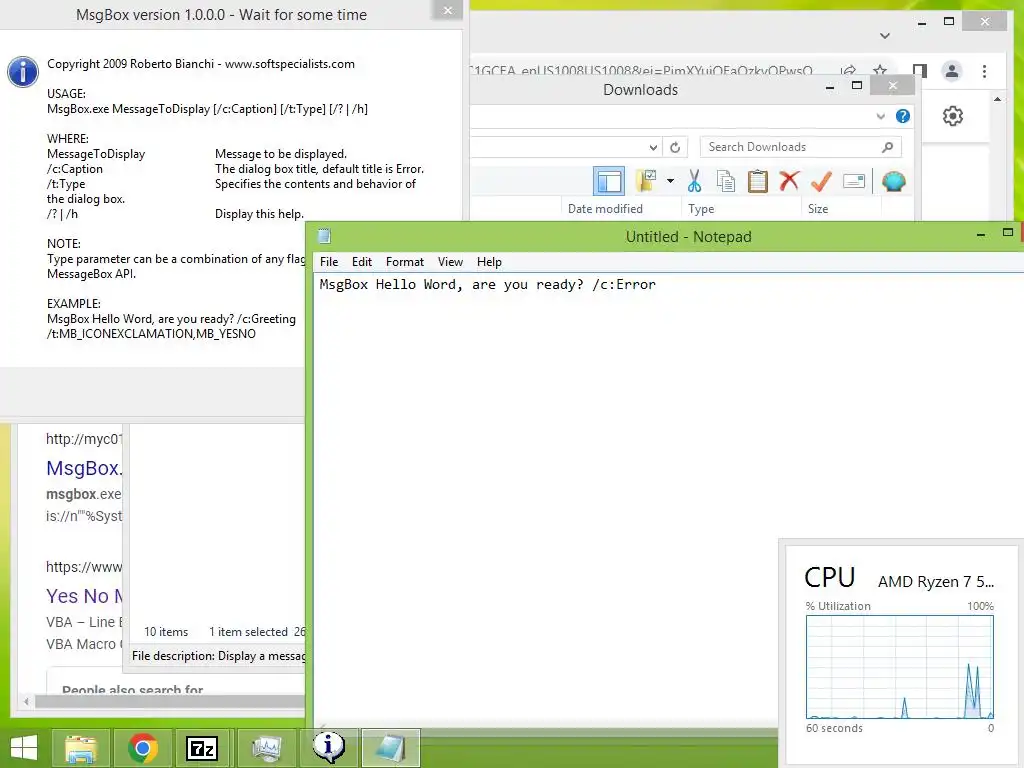Click the search magnifier icon in Downloads
This screenshot has height=768, width=1024.
tap(887, 147)
